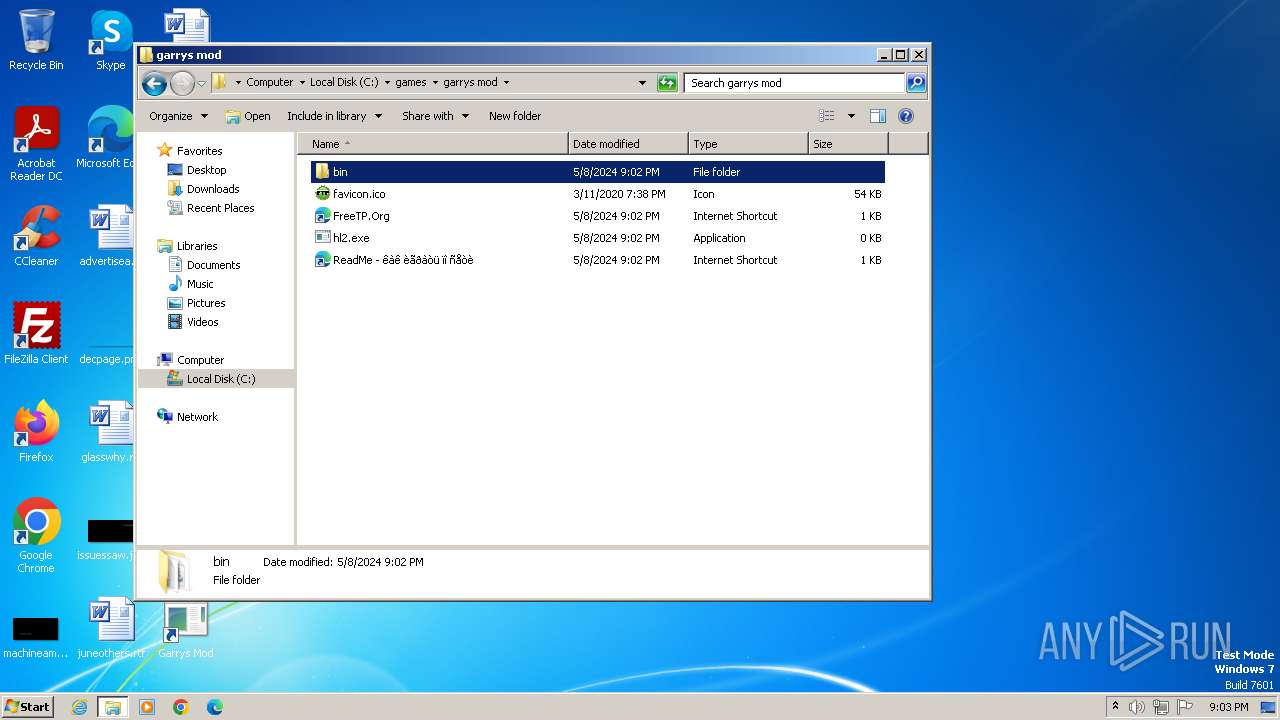Open Microsoft Edge from taskbar
1280x720 pixels.
[214, 707]
